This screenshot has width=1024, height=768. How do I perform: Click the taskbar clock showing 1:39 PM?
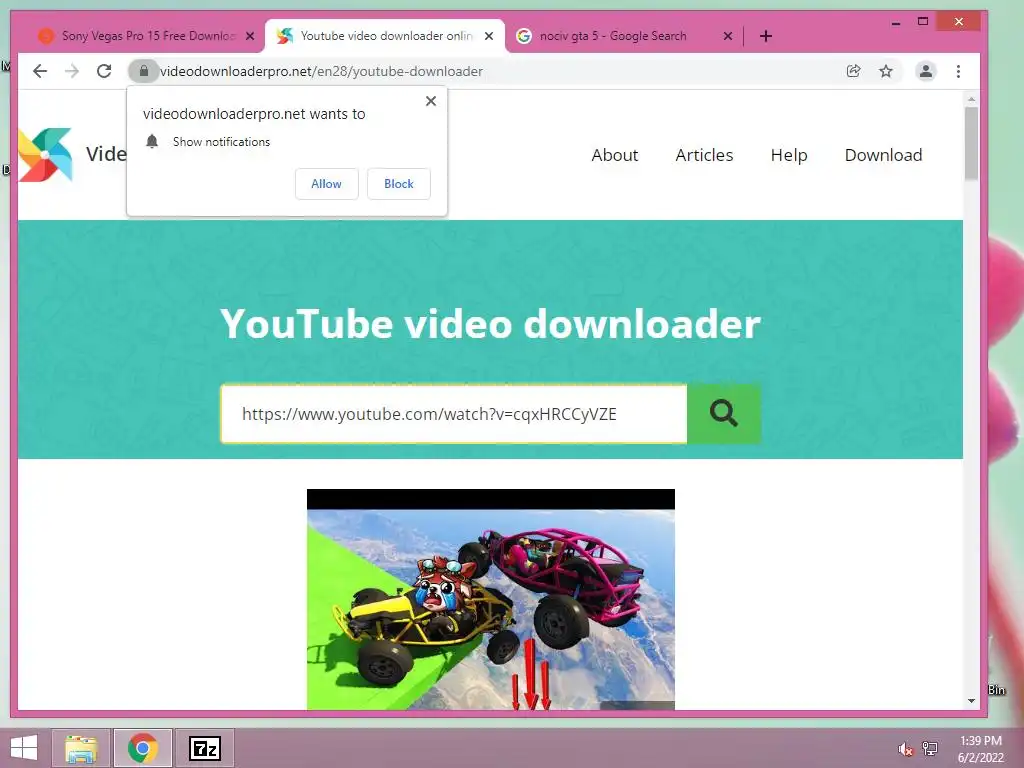(980, 748)
